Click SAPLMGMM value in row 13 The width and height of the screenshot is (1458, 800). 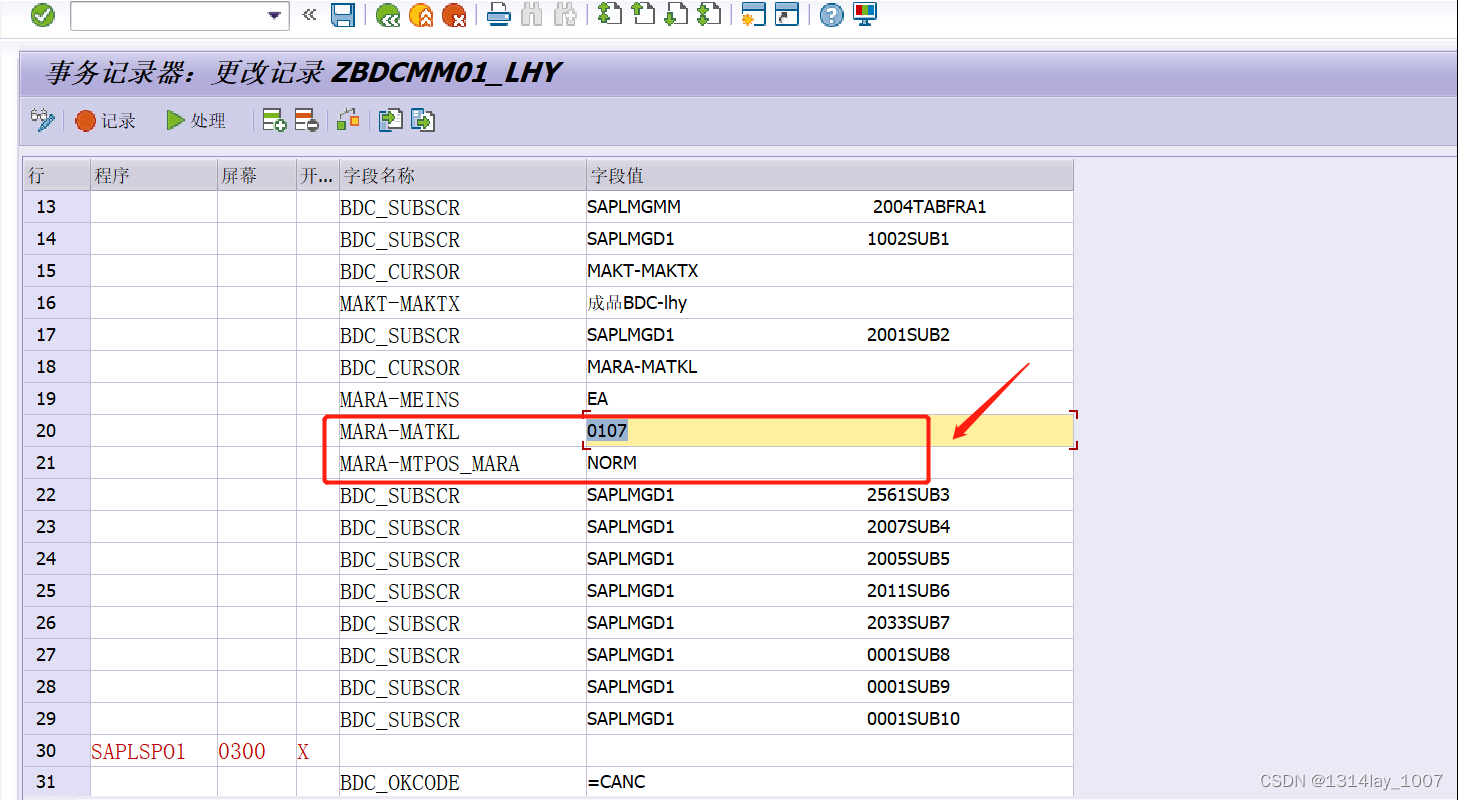pos(634,207)
